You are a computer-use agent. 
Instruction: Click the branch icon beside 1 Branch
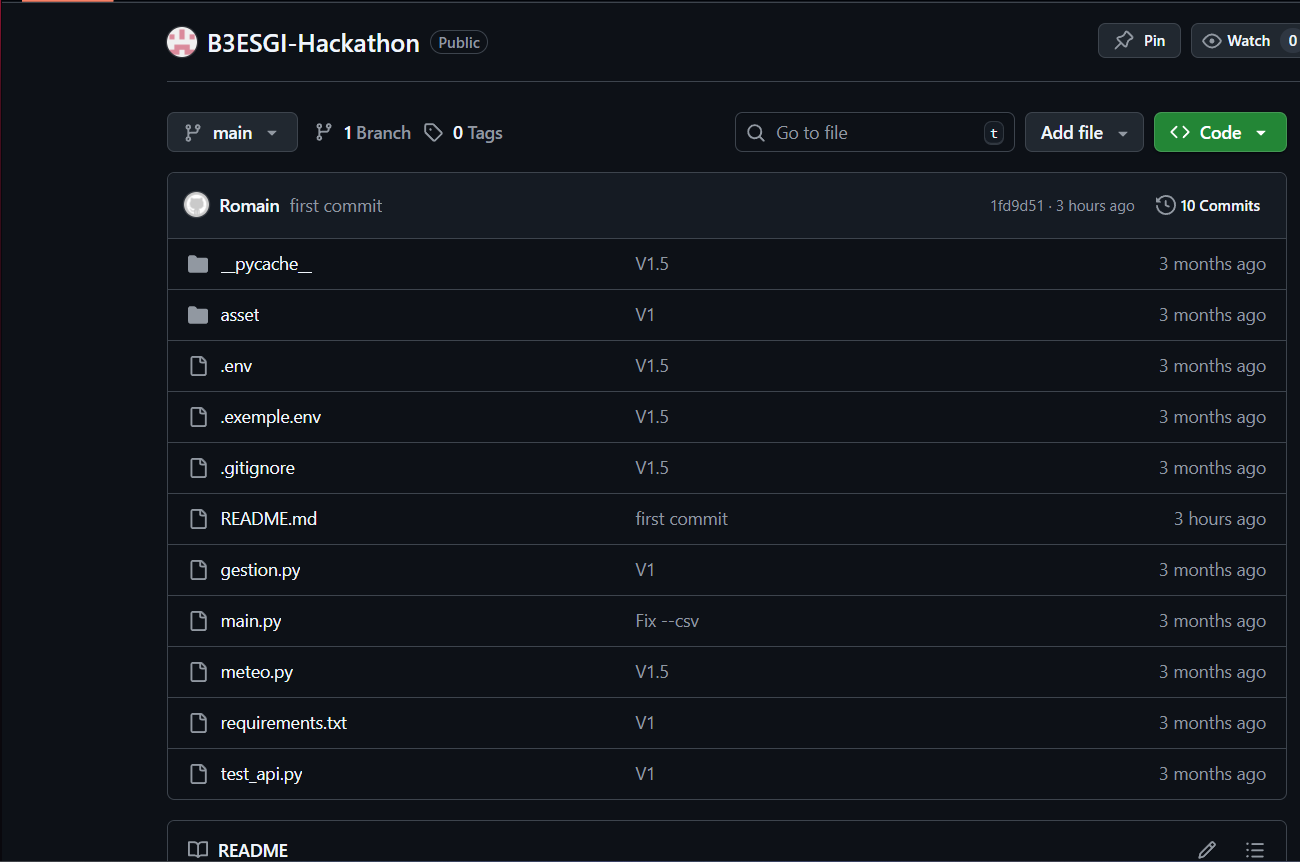pos(324,133)
